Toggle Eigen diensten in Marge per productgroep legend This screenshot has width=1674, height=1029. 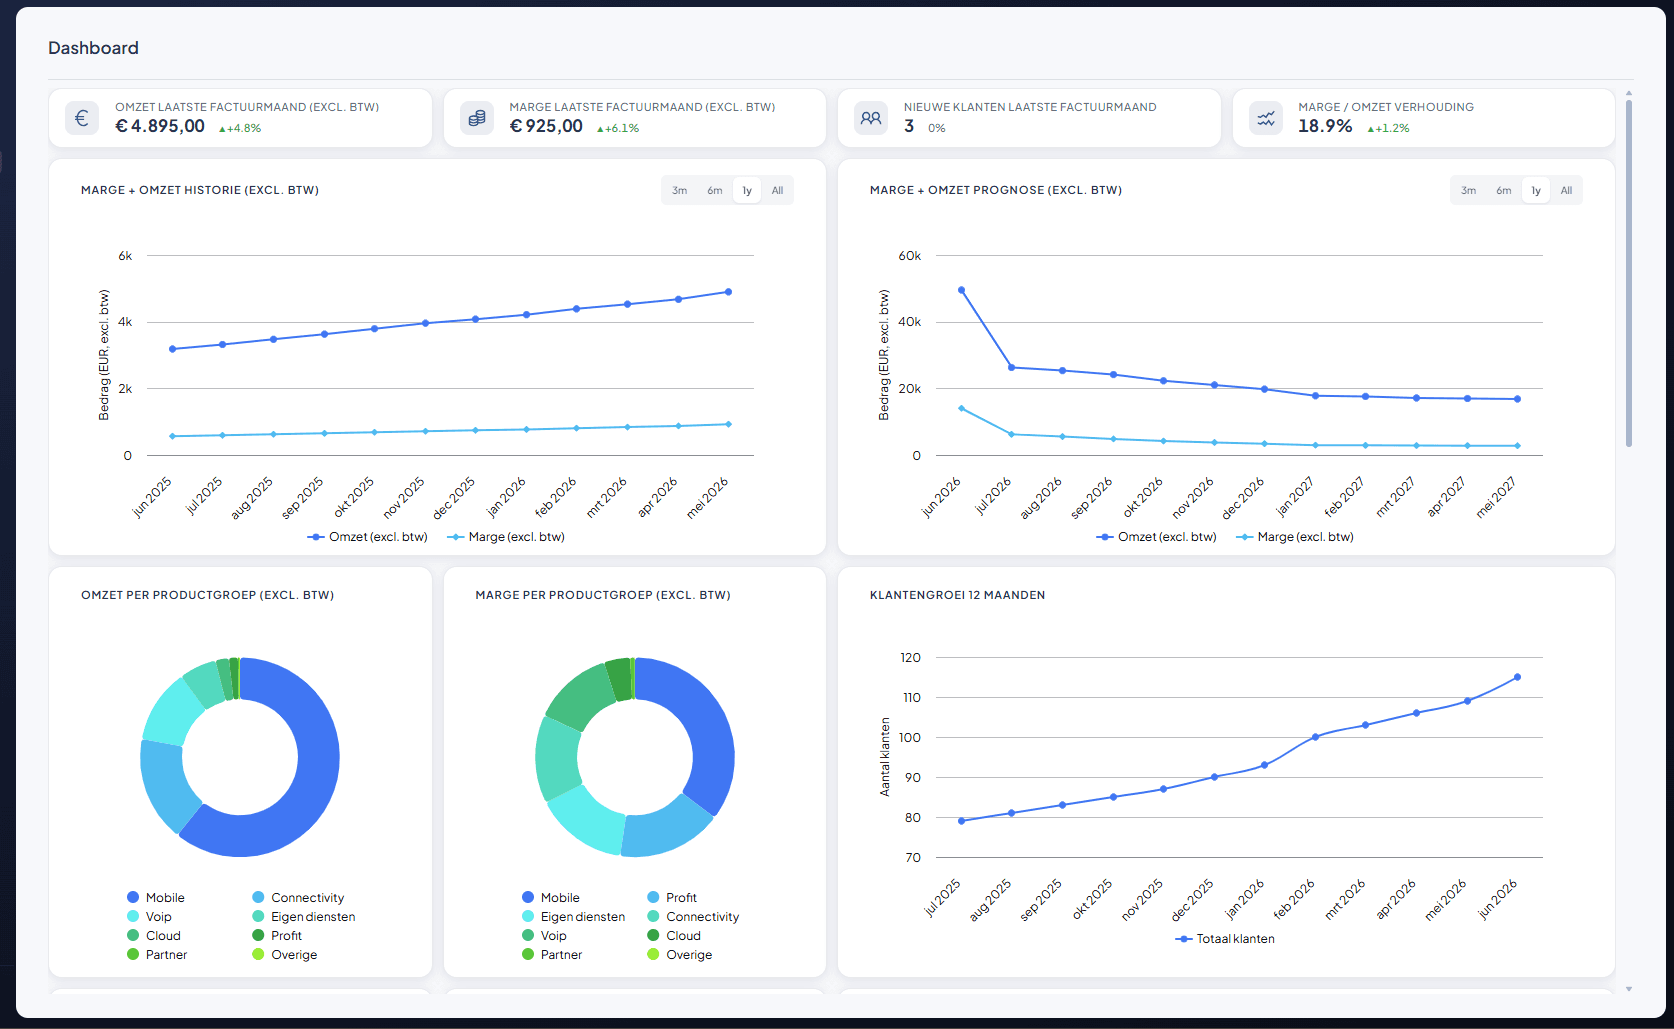(574, 917)
